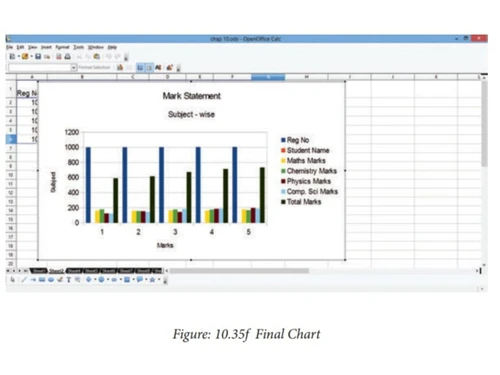Select the Block Arrows icon

coord(114,280)
